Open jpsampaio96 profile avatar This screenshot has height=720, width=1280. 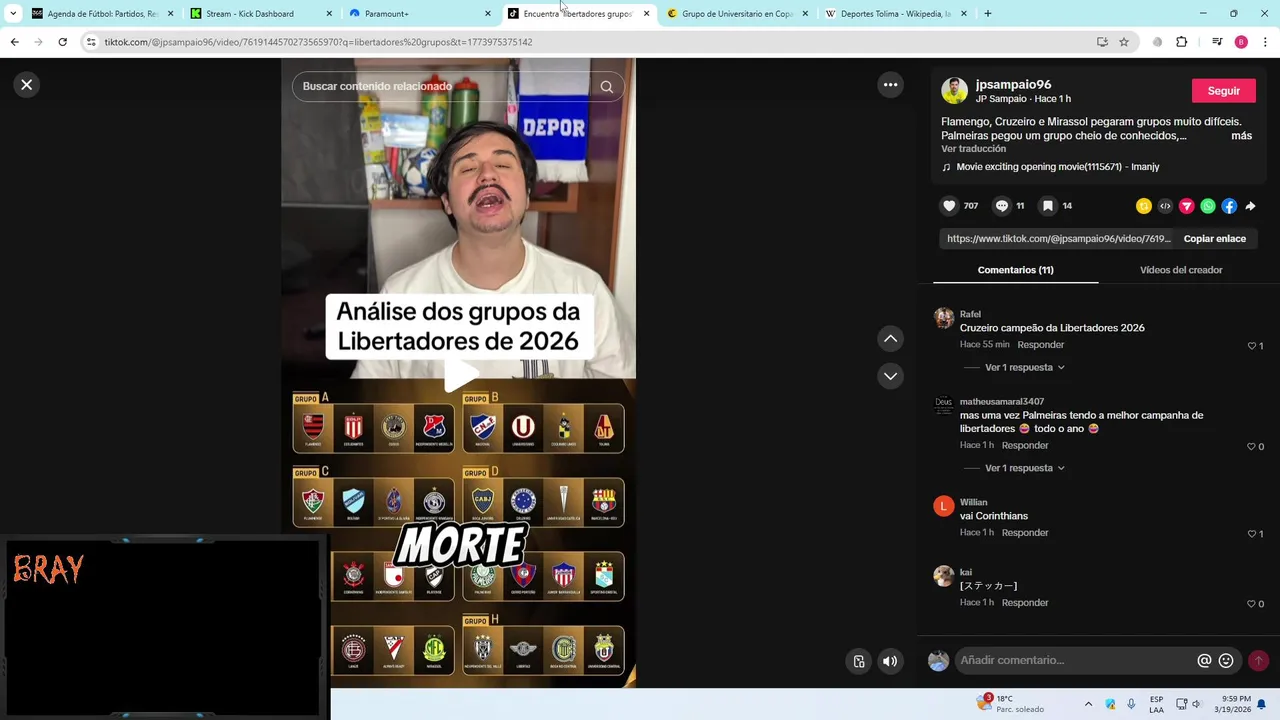[954, 91]
